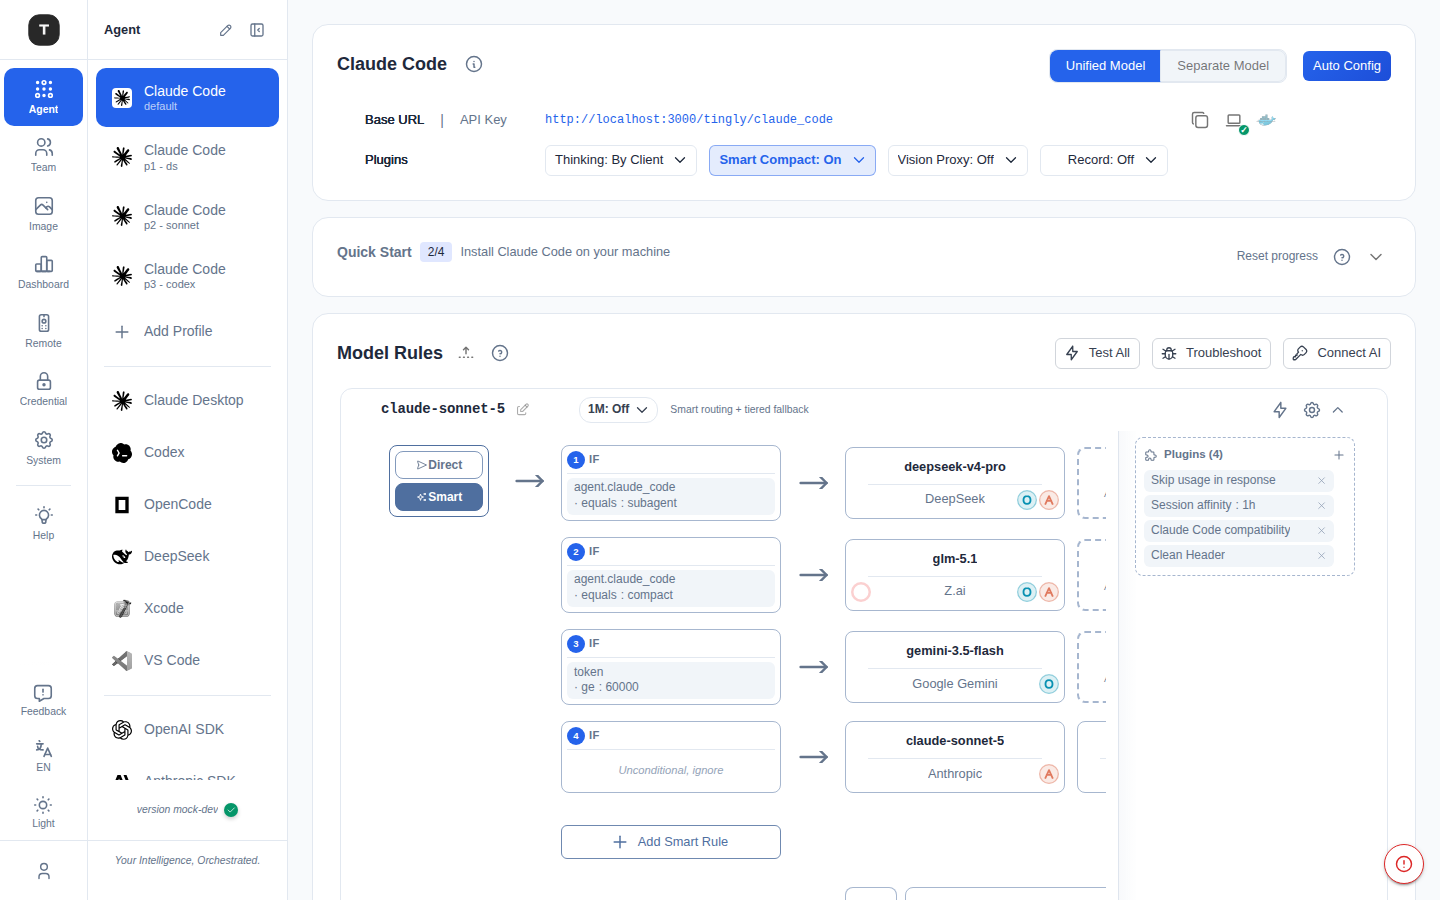Open the Help lightbulb item

click(x=43, y=523)
